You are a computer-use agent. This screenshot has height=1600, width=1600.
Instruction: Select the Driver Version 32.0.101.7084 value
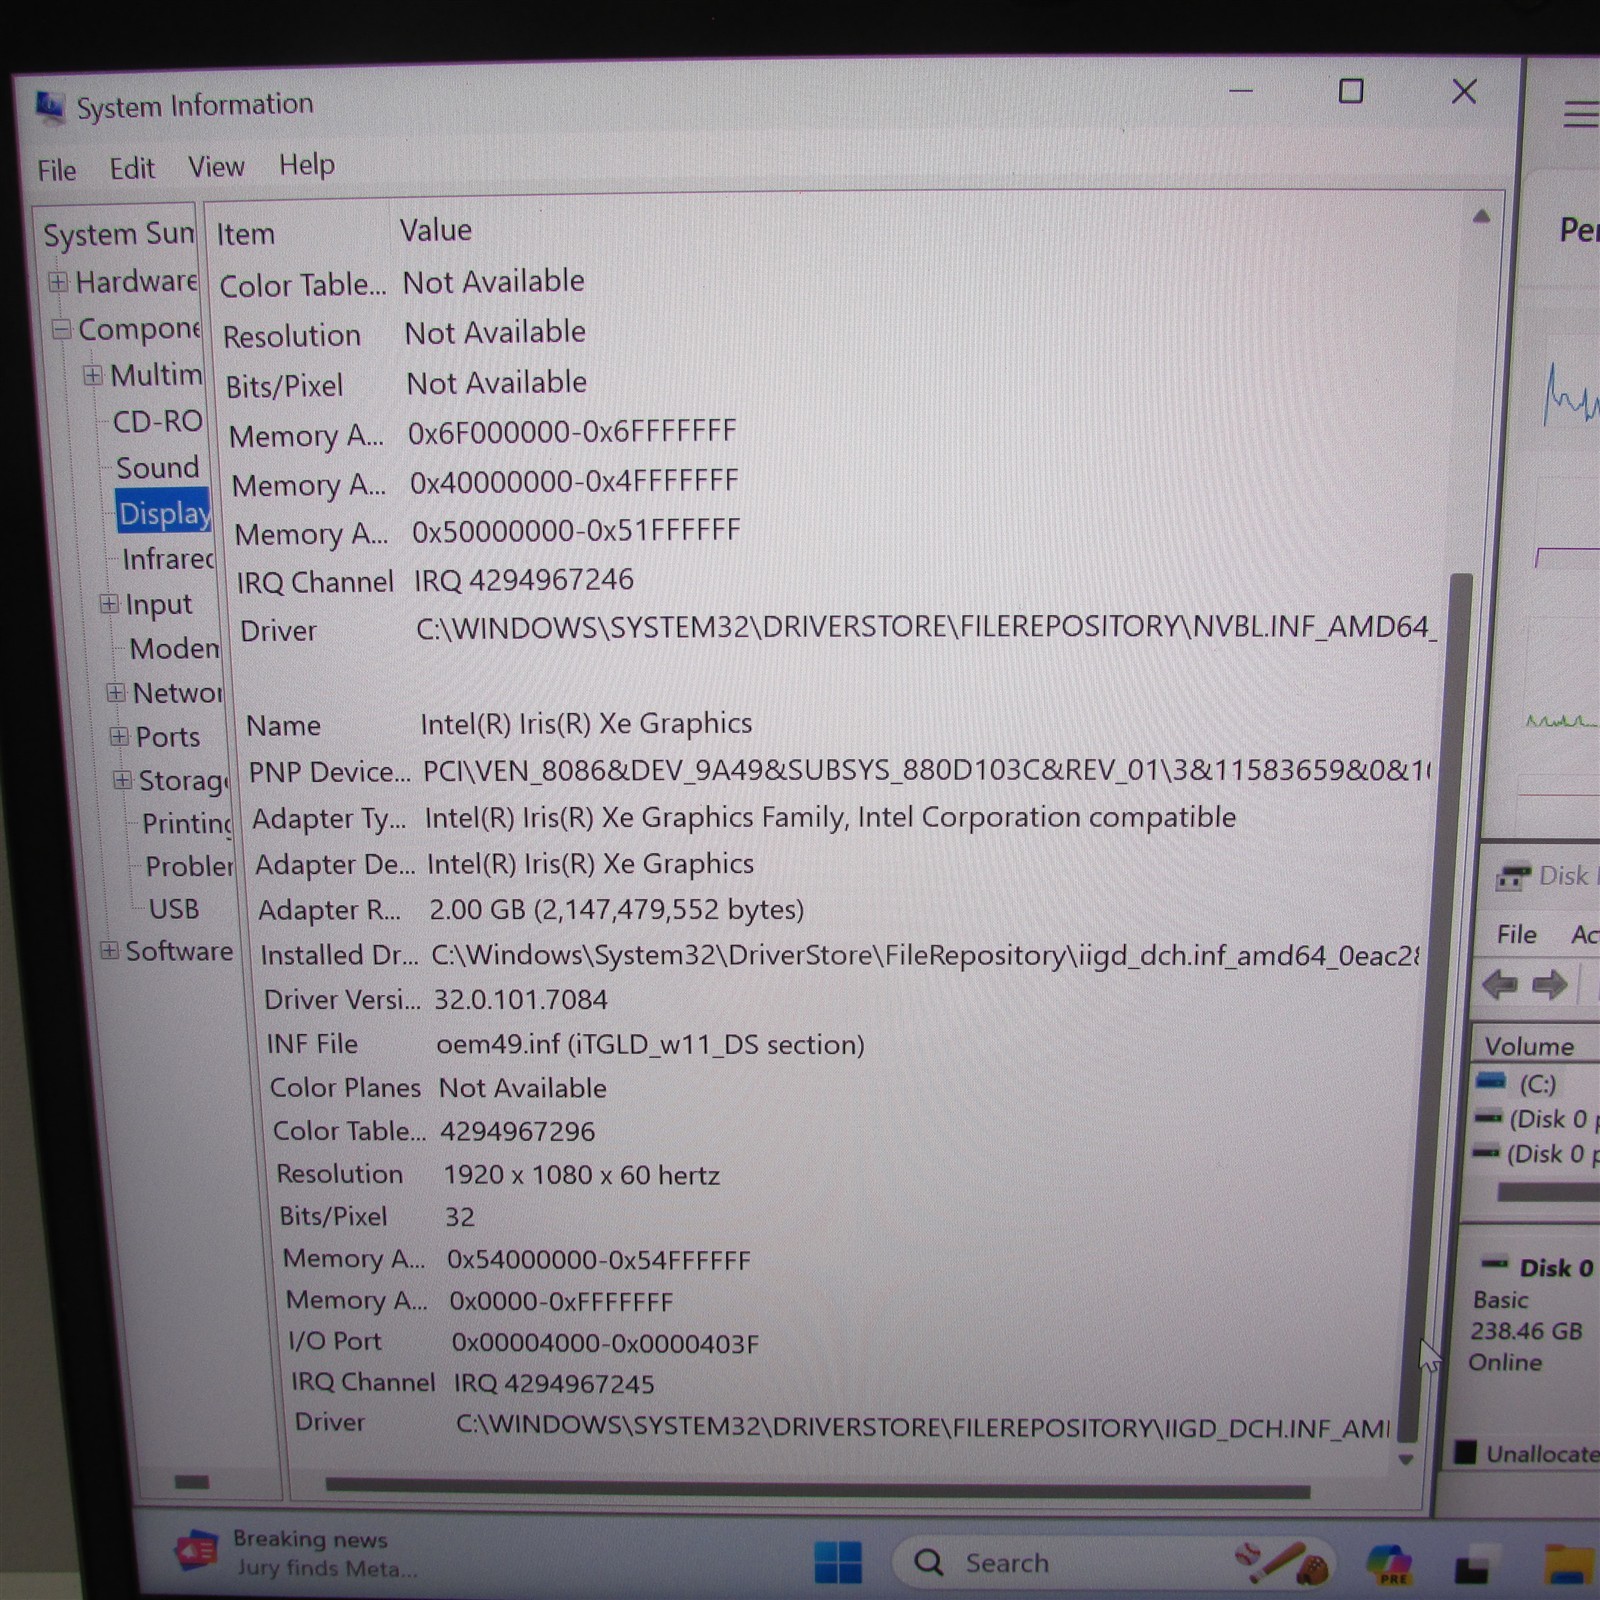521,999
